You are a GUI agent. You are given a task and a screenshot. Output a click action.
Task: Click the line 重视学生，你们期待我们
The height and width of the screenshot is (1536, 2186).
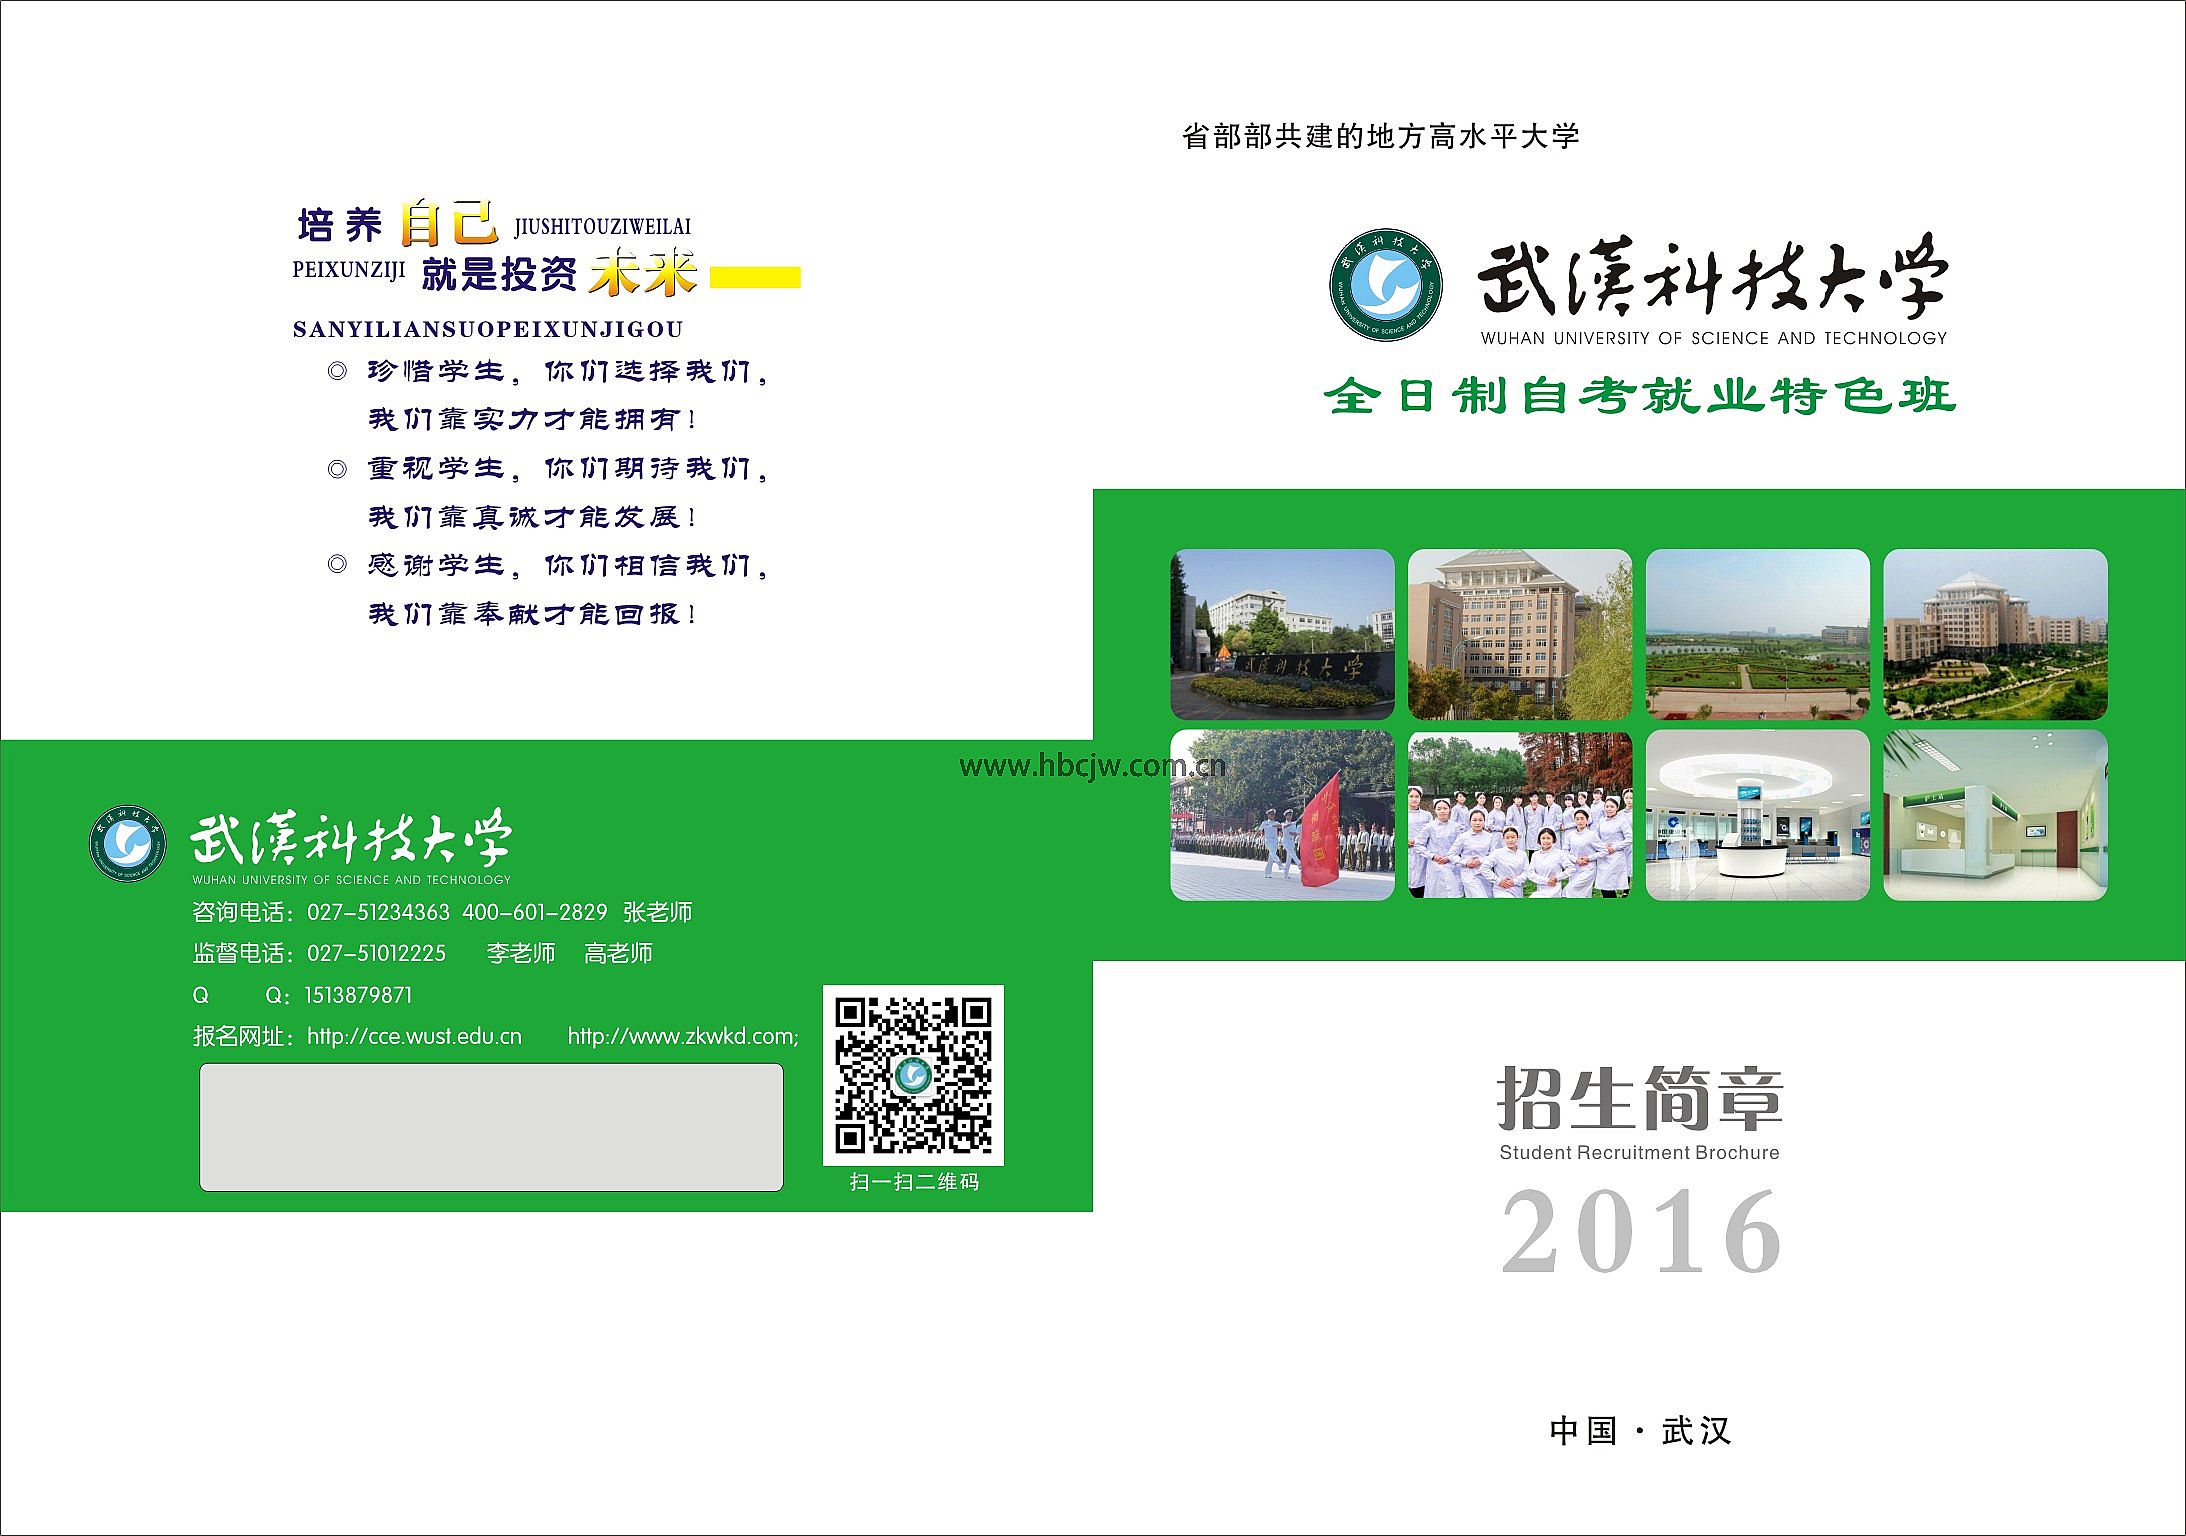pos(567,468)
